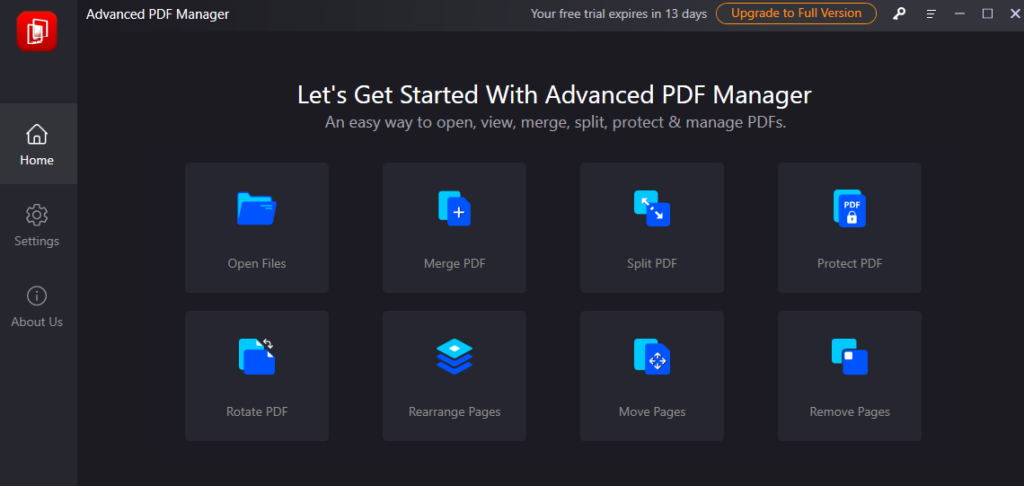Go to Home in the sidebar

(x=37, y=144)
